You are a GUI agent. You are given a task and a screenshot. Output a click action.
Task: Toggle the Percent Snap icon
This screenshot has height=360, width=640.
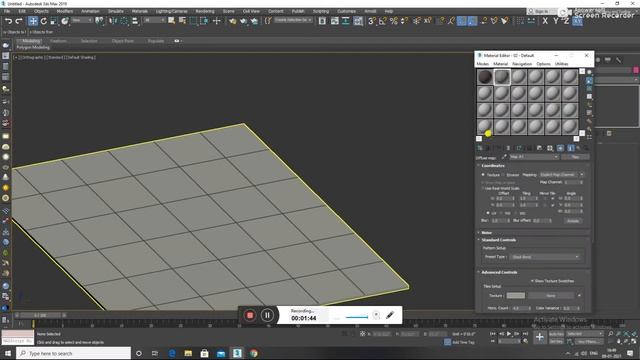(x=393, y=21)
